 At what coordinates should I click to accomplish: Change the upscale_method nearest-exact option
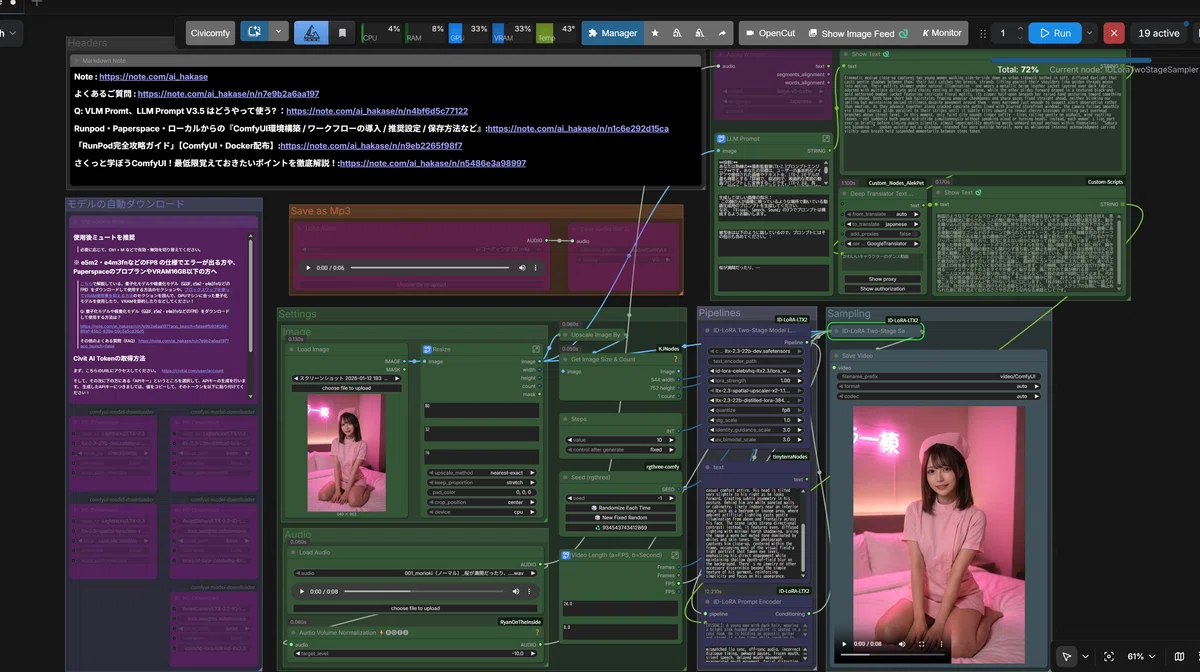coord(484,471)
